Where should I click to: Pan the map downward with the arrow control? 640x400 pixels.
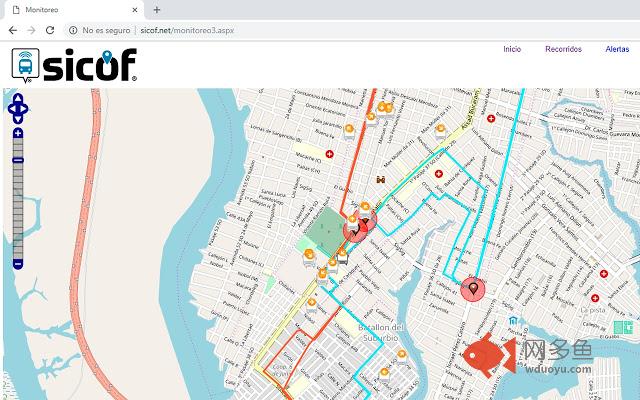point(18,119)
